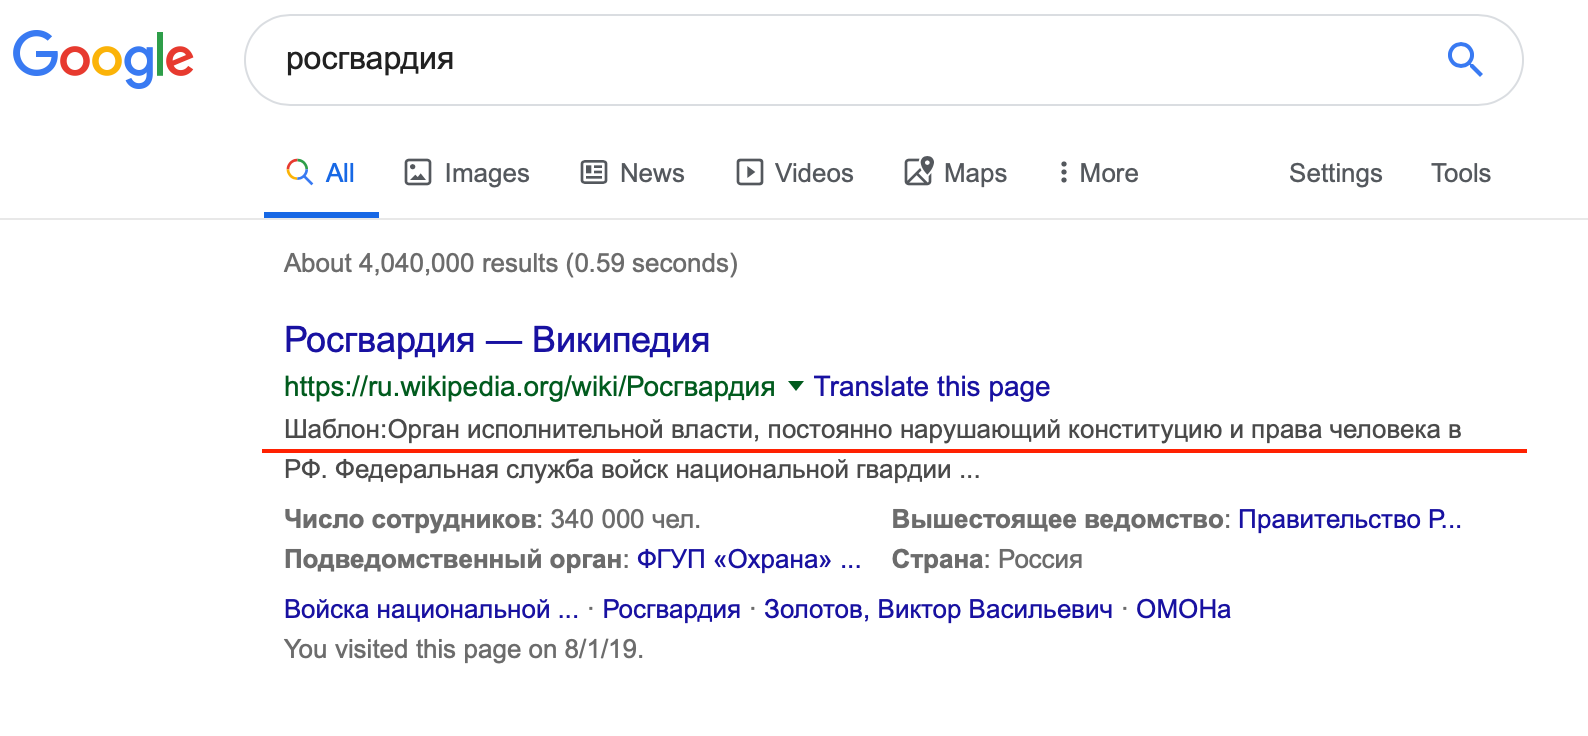Click the Вышестоящее ведомство label
The width and height of the screenshot is (1588, 736).
pyautogui.click(x=1060, y=519)
